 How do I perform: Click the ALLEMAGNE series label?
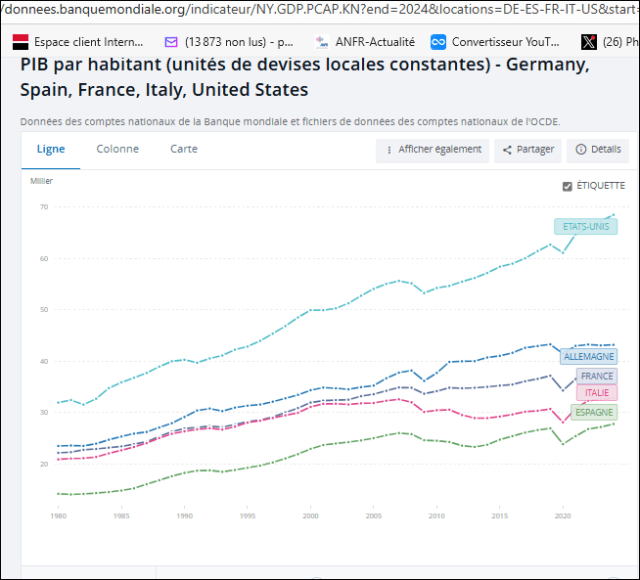click(589, 356)
